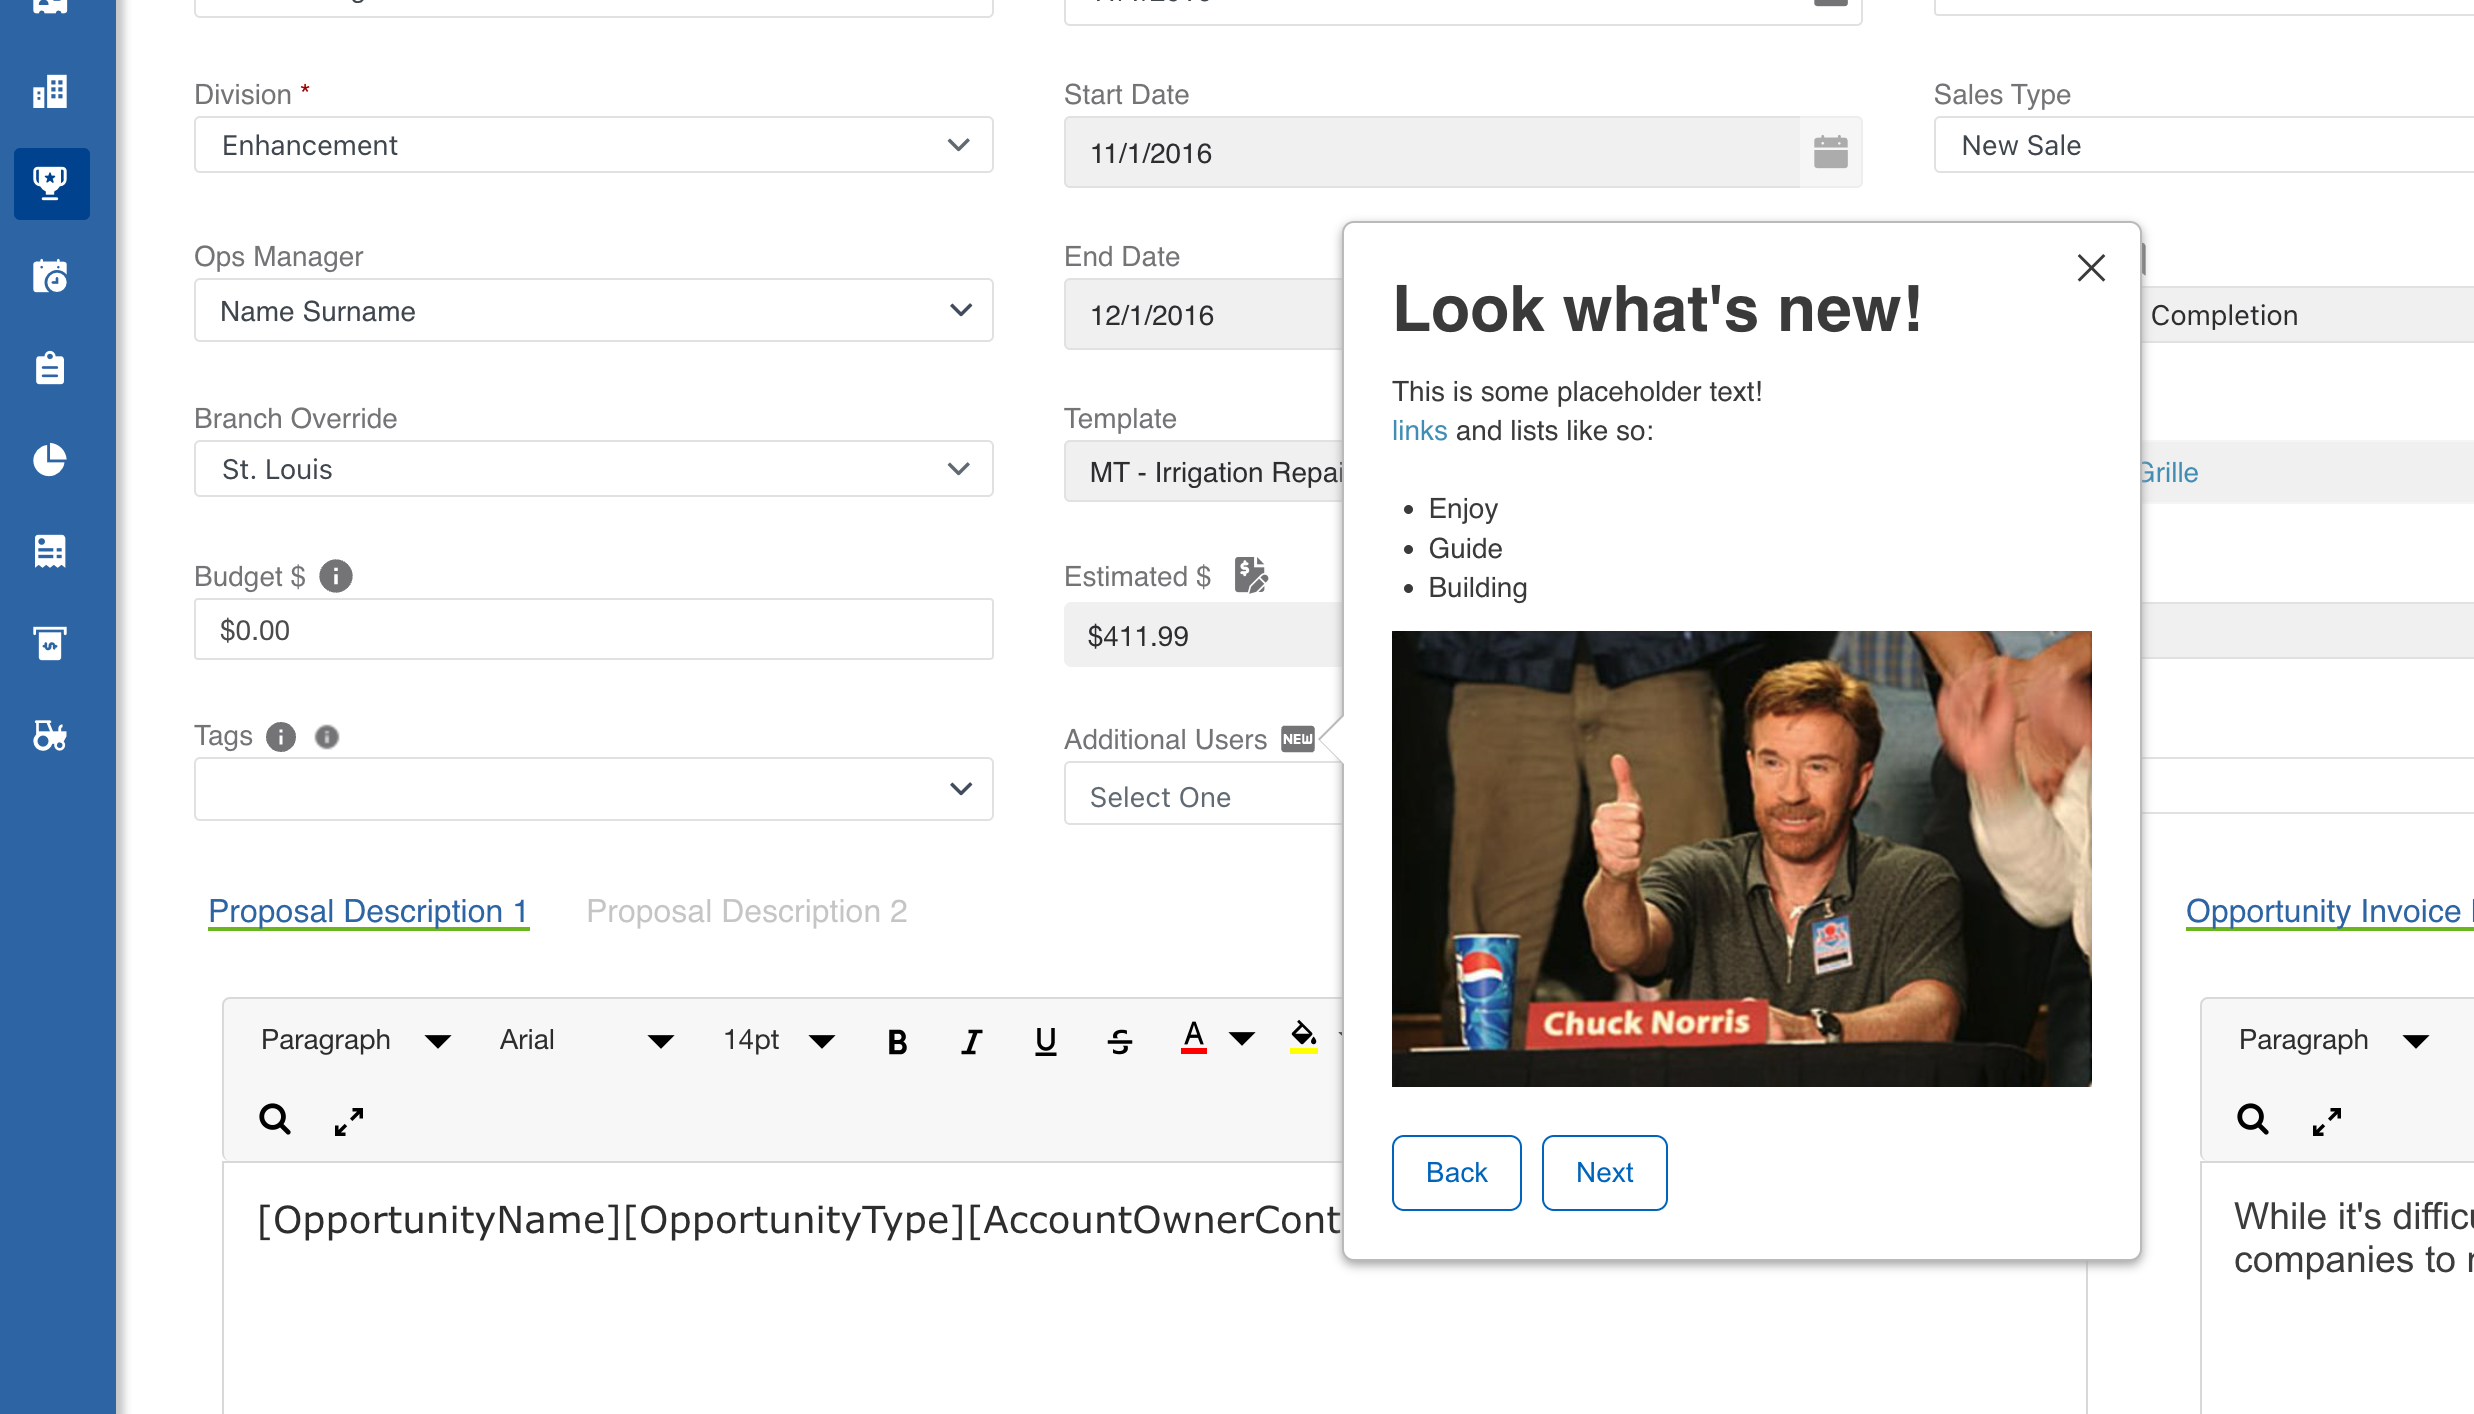
Task: Click the End Date field 12/1/2016
Action: coord(1204,314)
